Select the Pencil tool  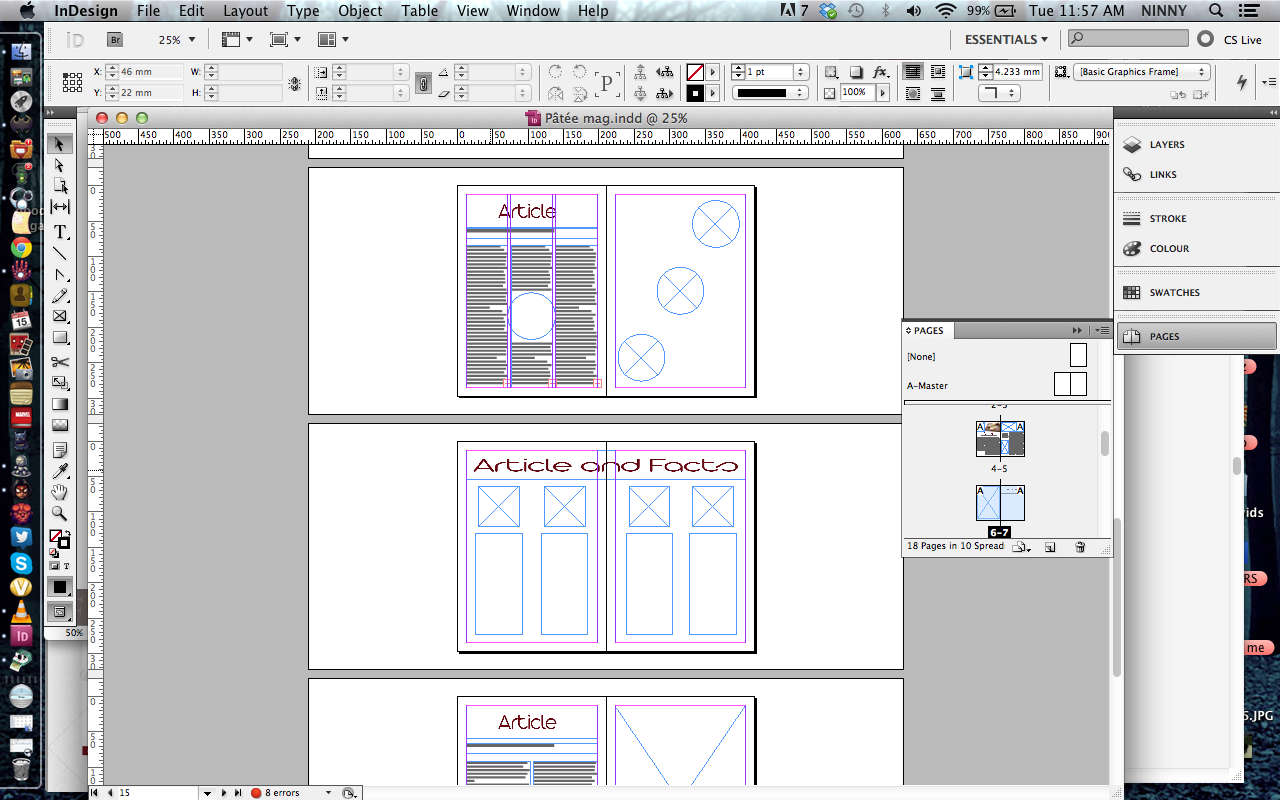(x=60, y=295)
